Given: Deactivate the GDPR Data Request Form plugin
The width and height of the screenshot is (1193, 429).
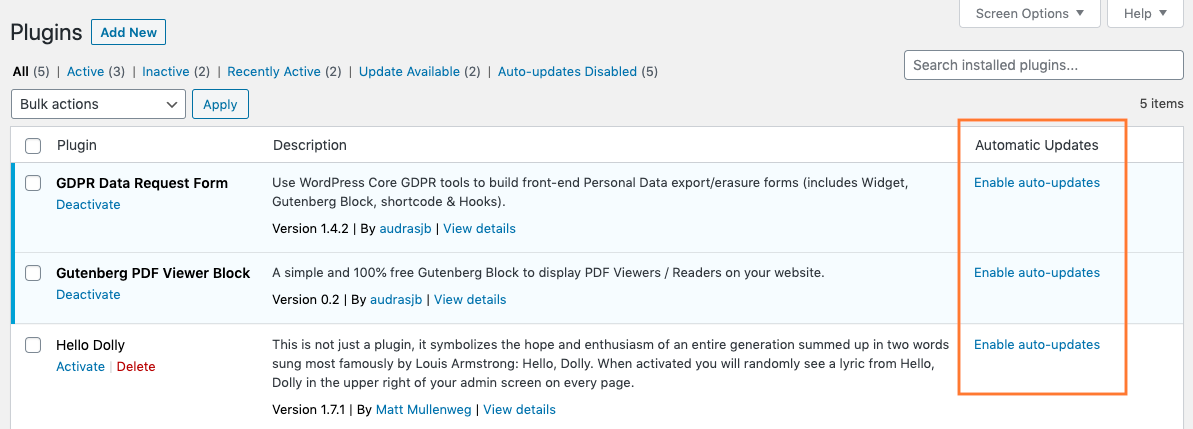Looking at the screenshot, I should tap(88, 205).
